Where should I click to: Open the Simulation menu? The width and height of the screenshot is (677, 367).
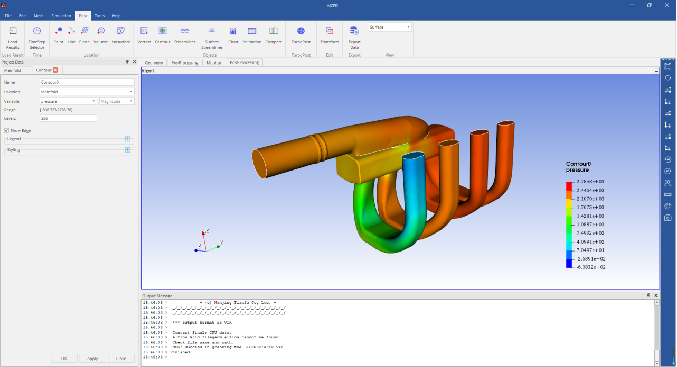click(x=61, y=16)
